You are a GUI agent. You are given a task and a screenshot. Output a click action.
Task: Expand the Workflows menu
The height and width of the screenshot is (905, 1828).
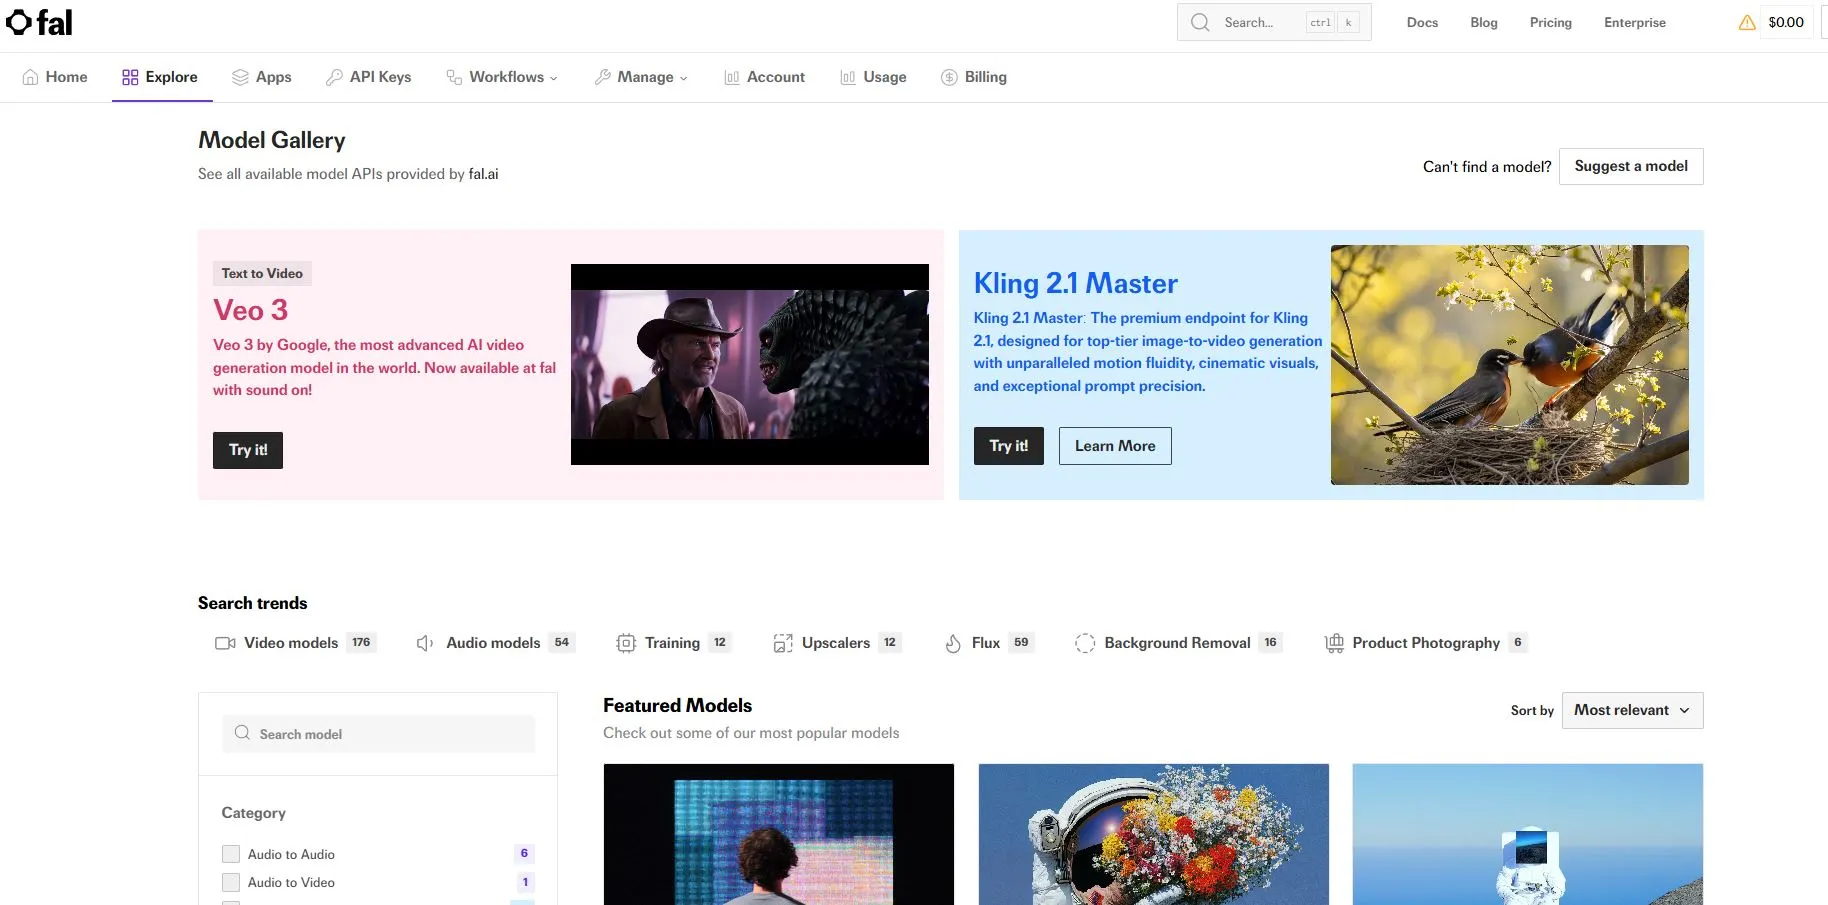pyautogui.click(x=502, y=77)
